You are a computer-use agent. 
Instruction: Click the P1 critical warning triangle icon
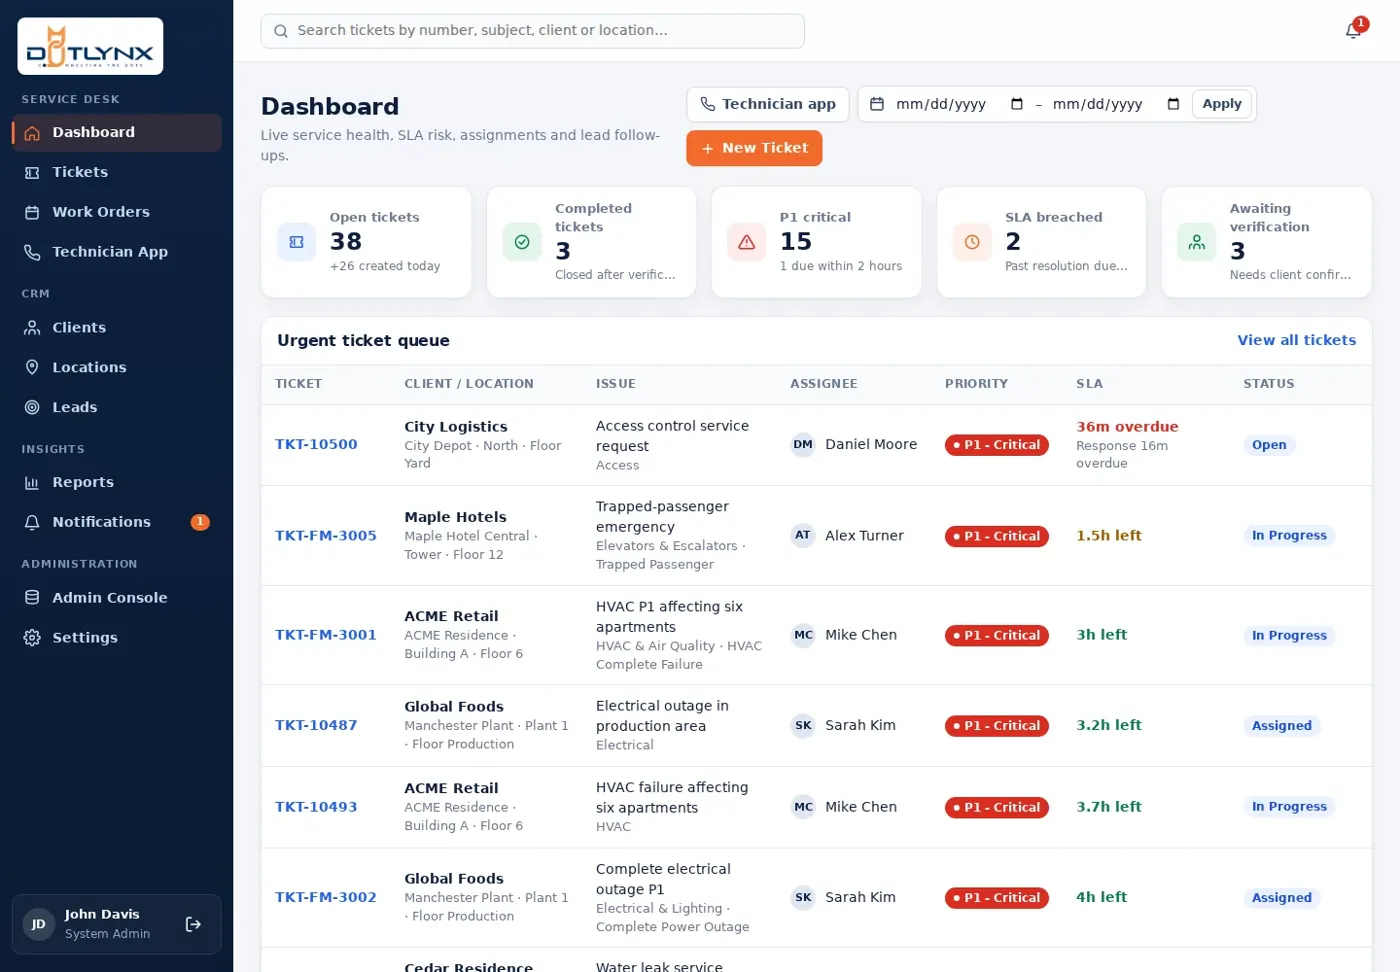click(x=746, y=242)
